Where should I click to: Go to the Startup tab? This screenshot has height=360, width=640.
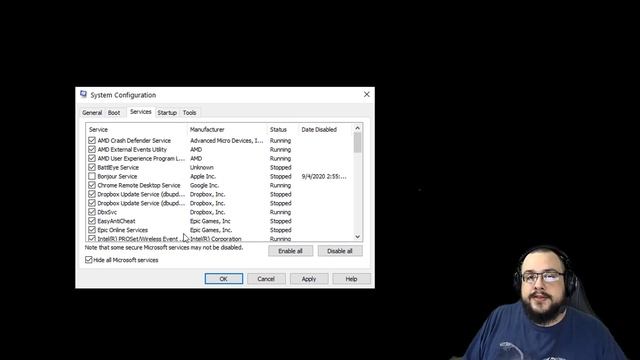pyautogui.click(x=167, y=113)
